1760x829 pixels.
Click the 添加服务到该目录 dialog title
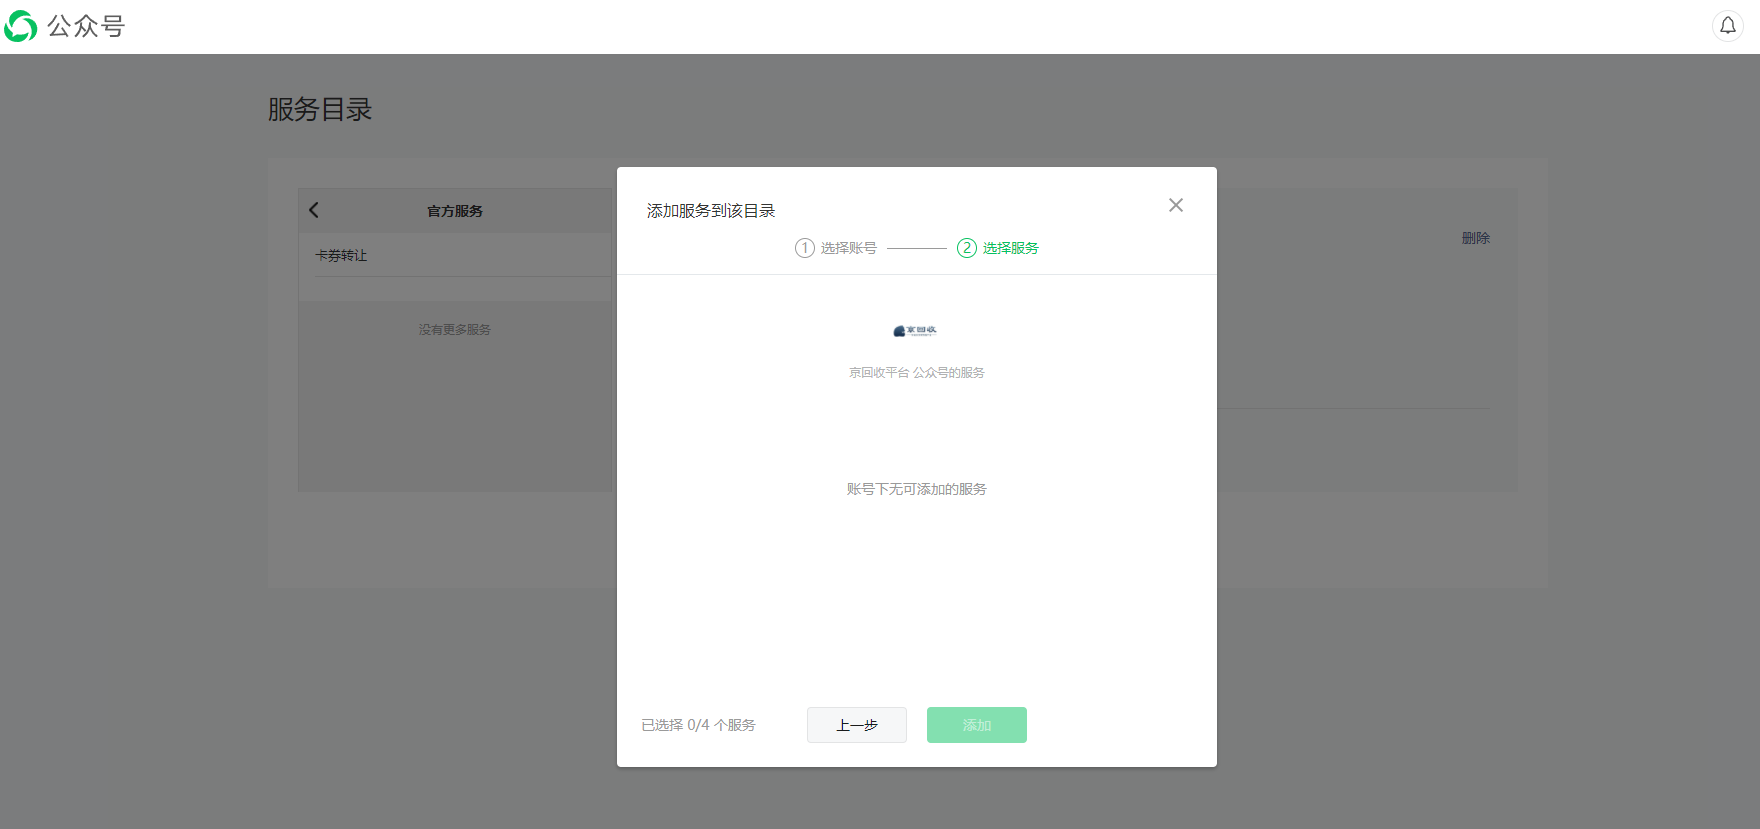click(x=711, y=211)
